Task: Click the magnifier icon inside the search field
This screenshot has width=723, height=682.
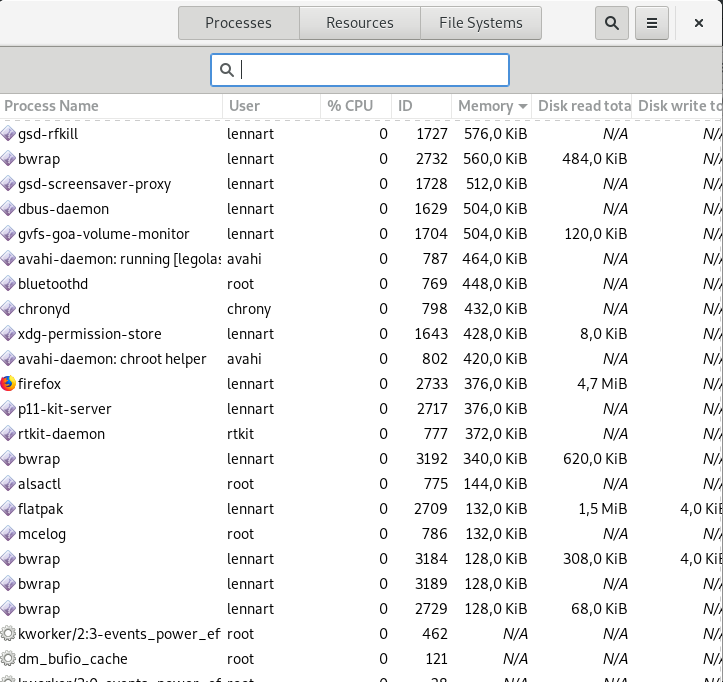Action: [x=226, y=70]
